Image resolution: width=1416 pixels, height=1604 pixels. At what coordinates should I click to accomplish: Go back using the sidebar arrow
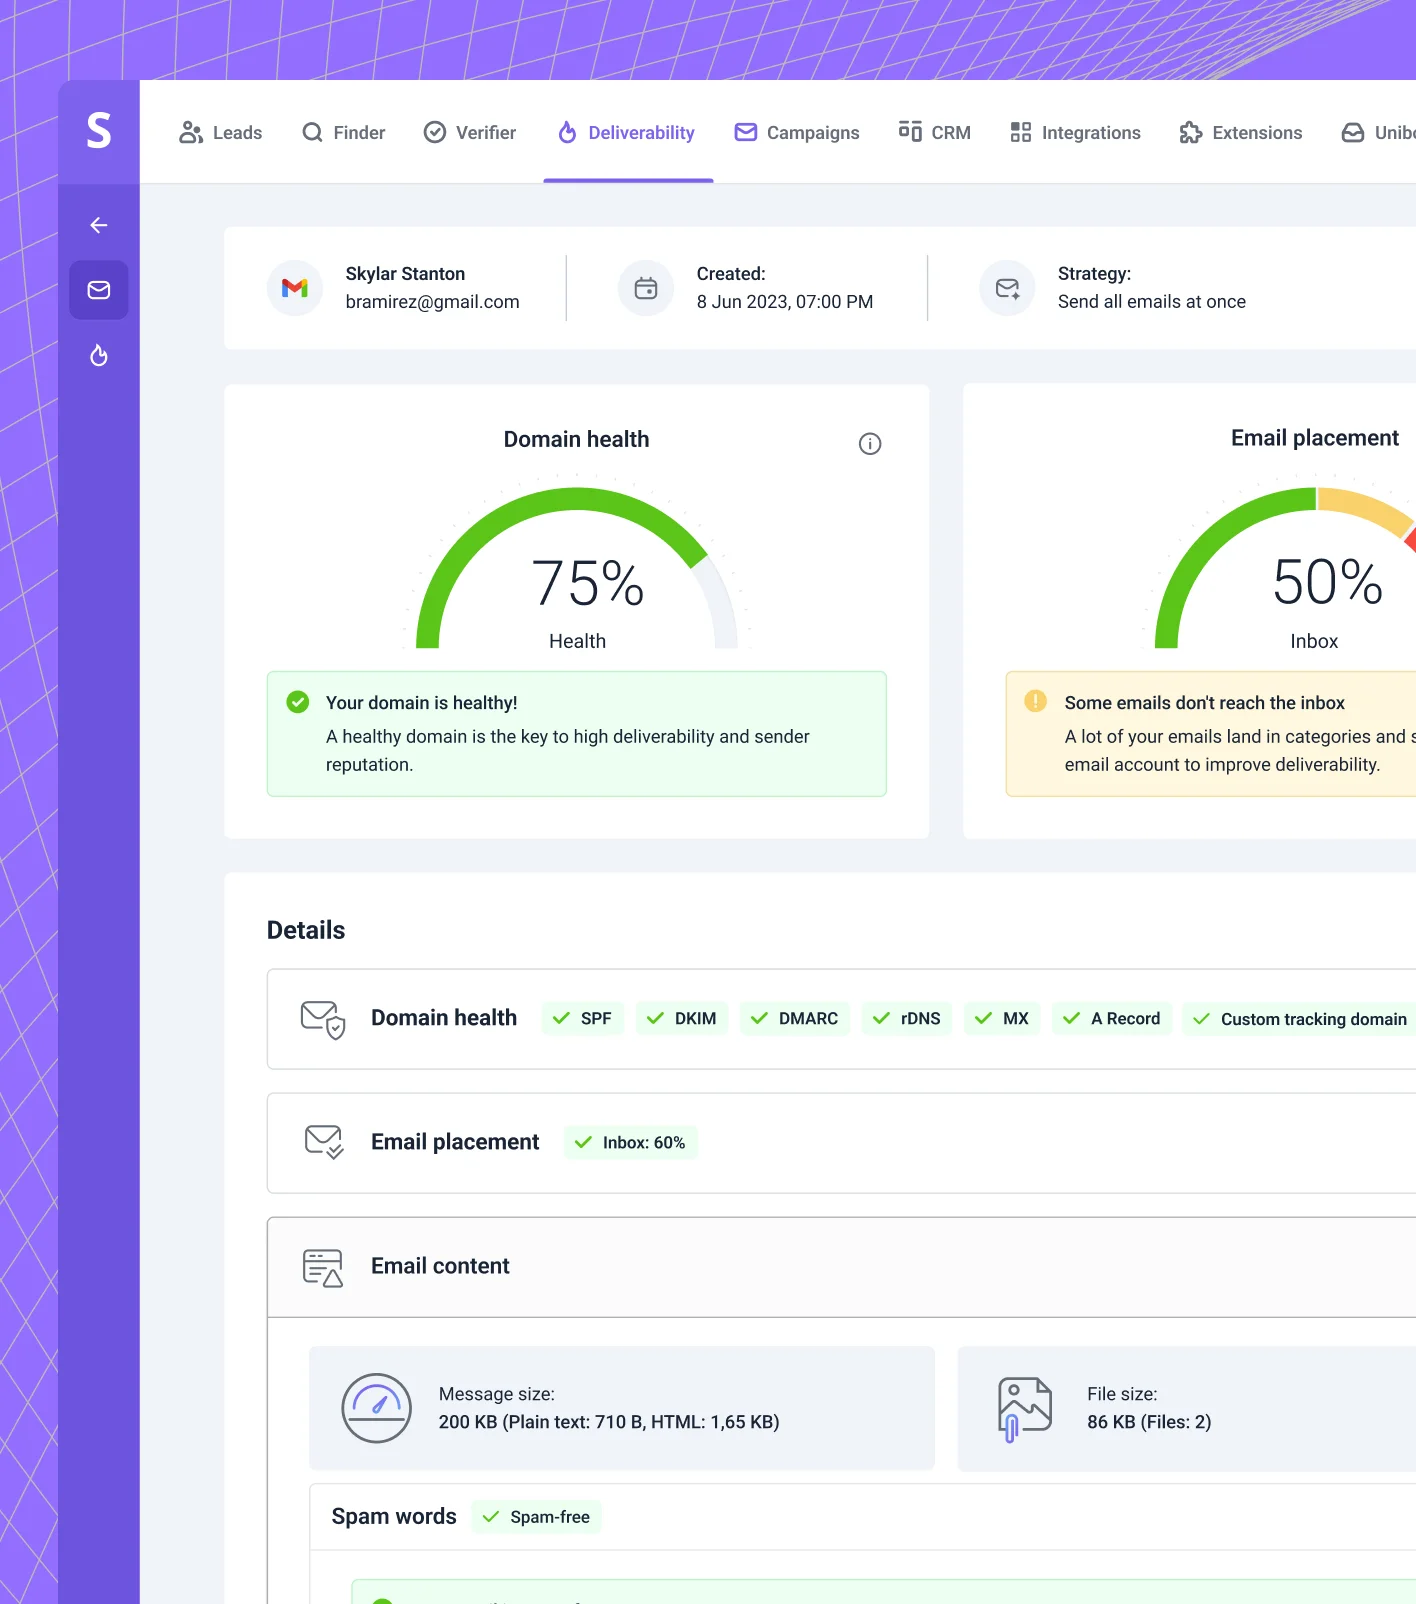(x=99, y=225)
